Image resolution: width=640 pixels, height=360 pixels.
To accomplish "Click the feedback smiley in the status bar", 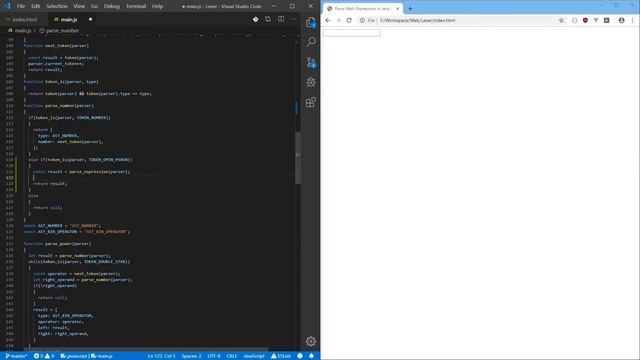I will [300, 356].
